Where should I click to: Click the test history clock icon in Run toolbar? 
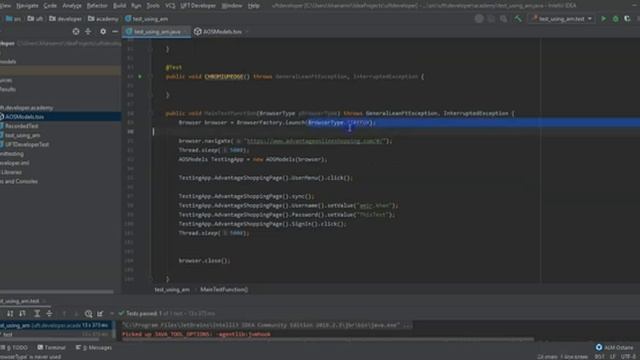point(89,313)
